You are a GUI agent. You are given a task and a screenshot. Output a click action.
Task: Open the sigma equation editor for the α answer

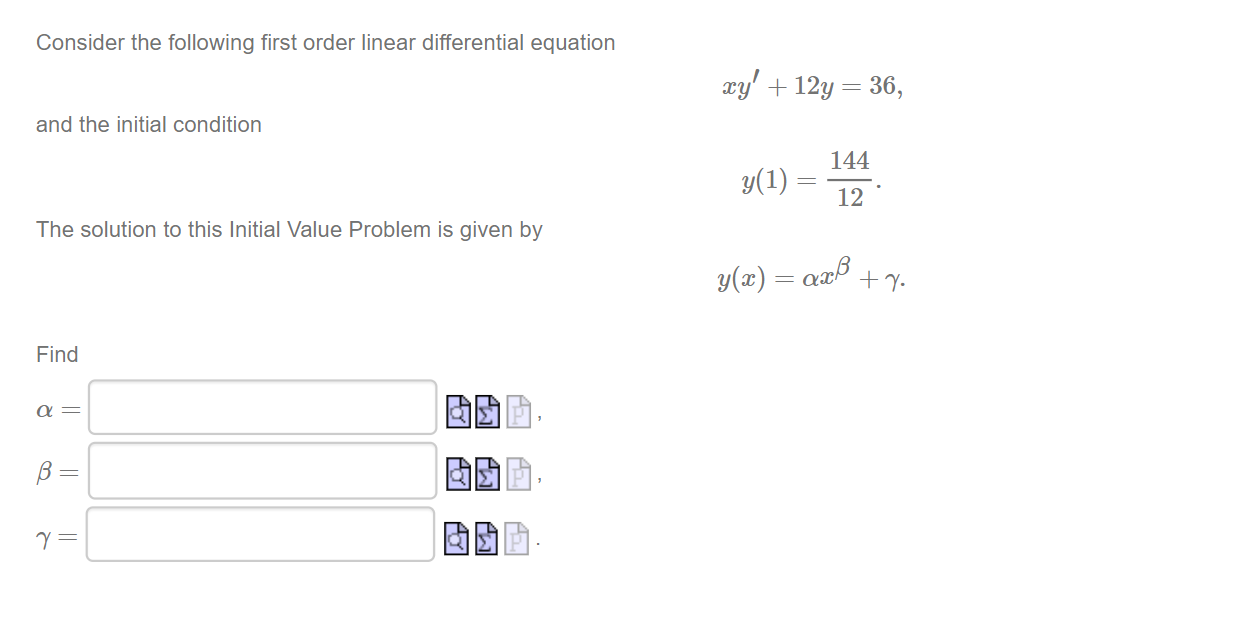click(x=486, y=410)
